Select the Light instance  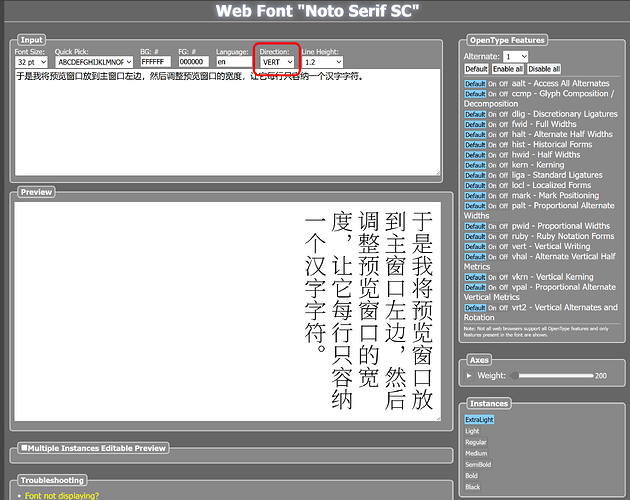472,431
